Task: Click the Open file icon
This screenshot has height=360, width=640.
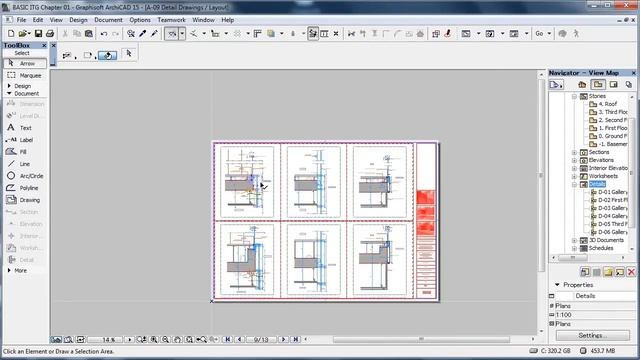Action: click(x=23, y=33)
